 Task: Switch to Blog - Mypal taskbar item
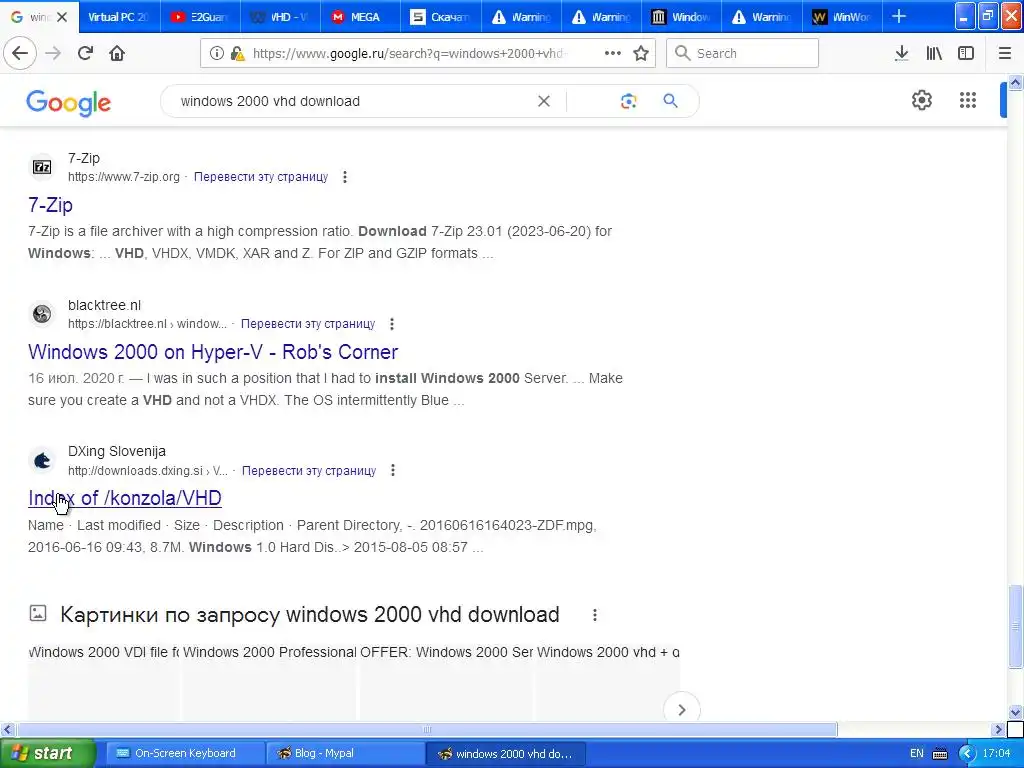(x=345, y=753)
